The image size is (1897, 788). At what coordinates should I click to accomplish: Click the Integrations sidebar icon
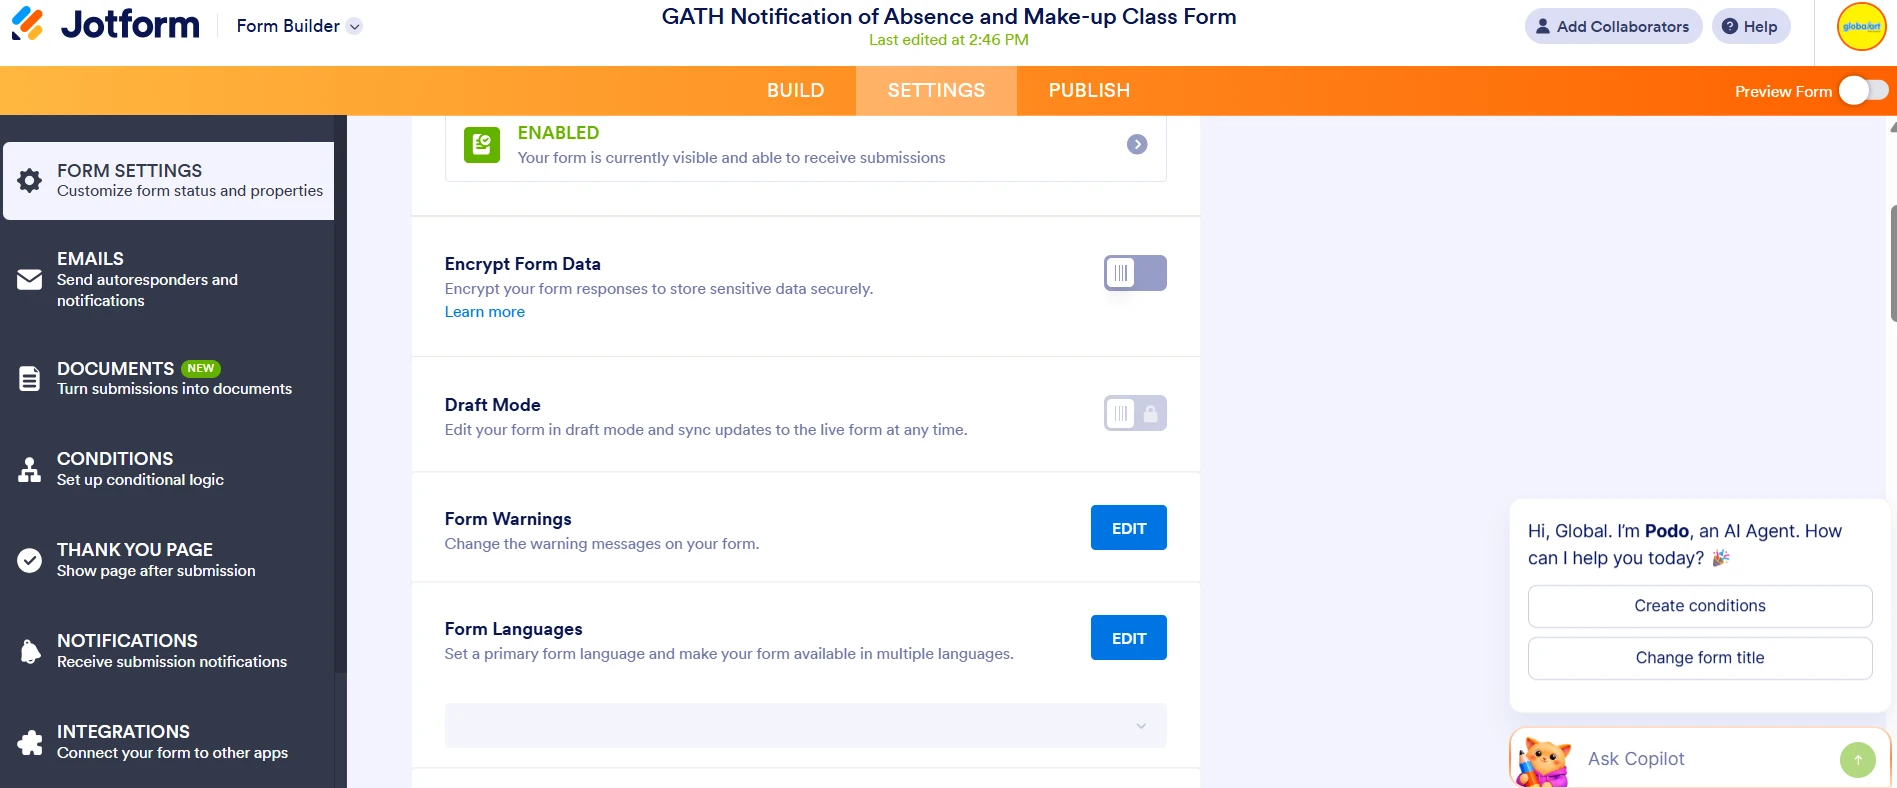click(x=29, y=741)
